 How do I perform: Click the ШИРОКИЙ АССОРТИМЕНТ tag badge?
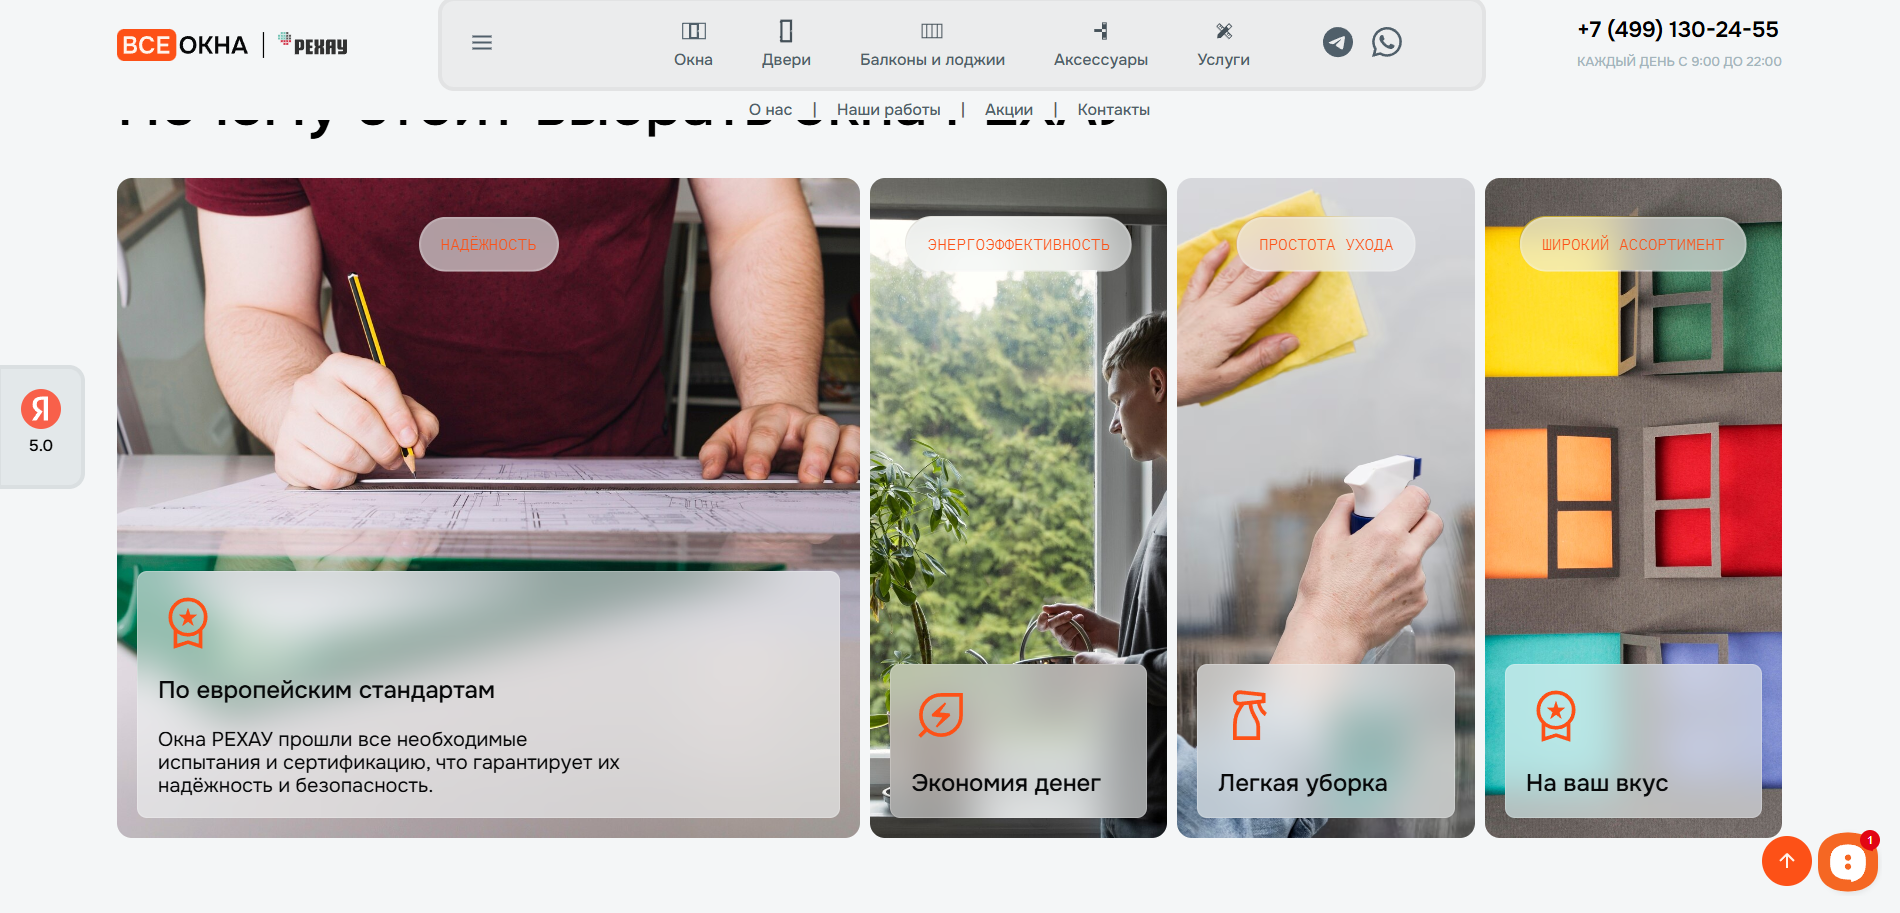pos(1633,244)
